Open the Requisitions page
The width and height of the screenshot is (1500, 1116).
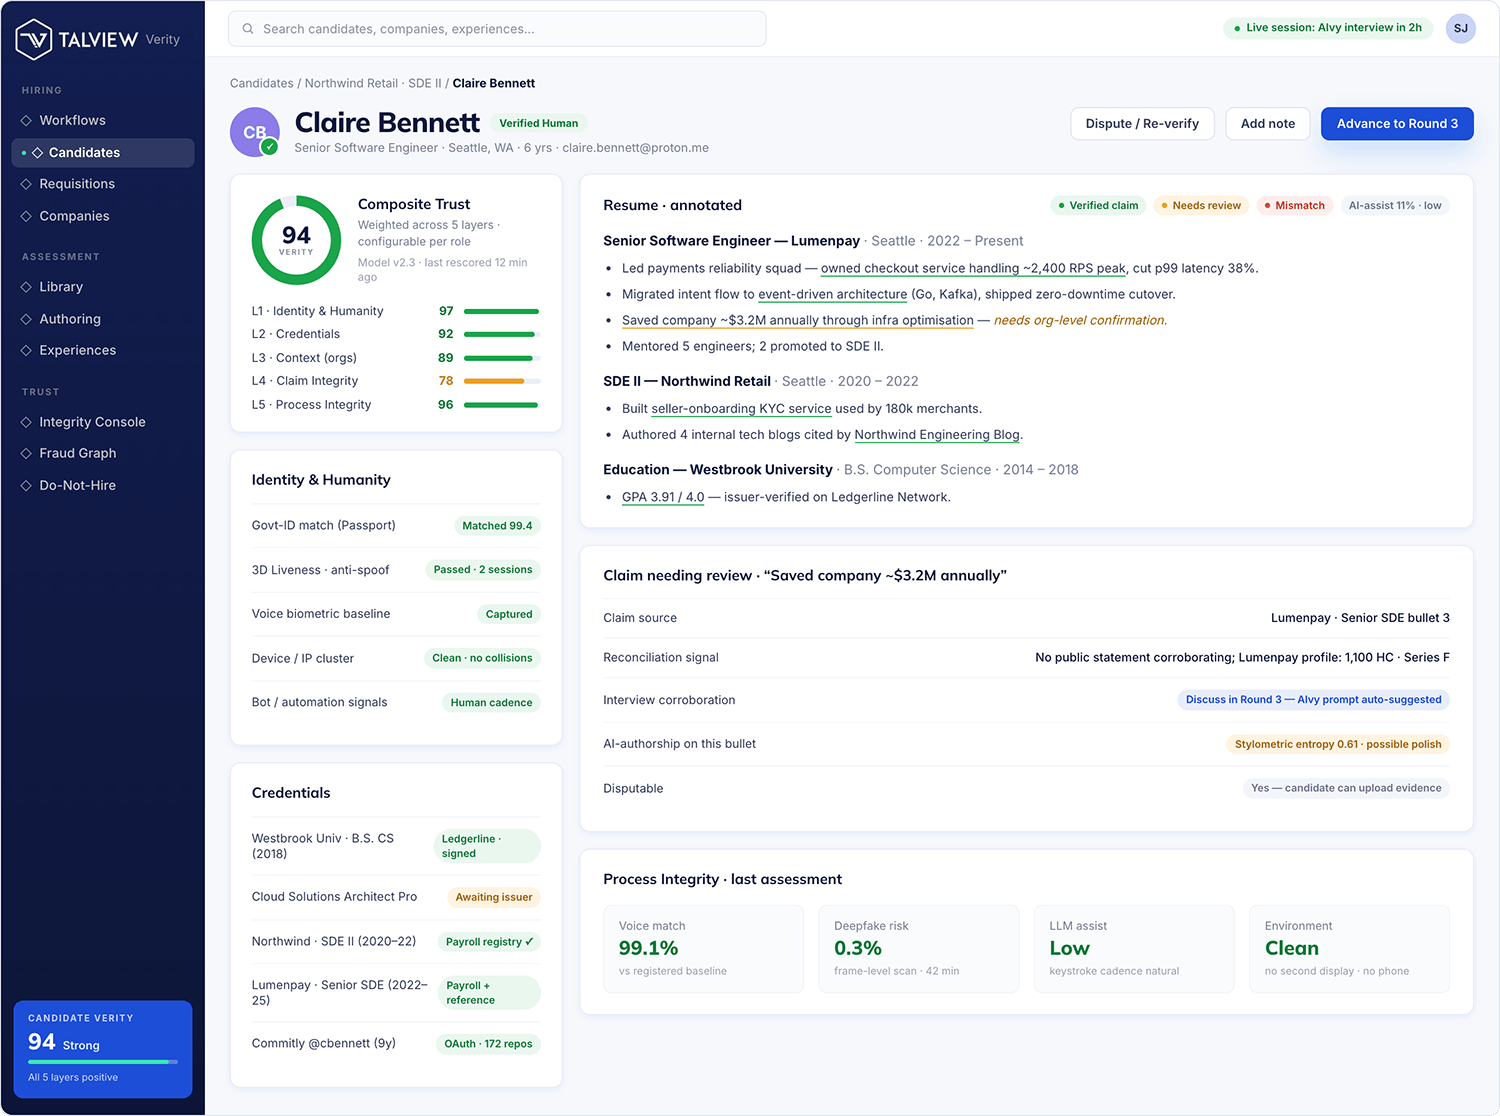[x=103, y=184]
